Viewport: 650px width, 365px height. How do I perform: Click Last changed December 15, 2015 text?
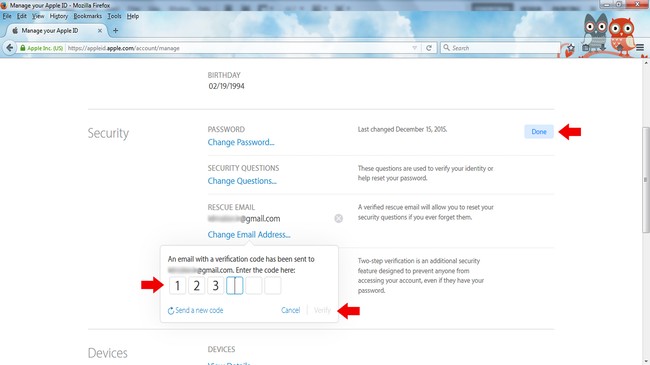click(x=402, y=129)
